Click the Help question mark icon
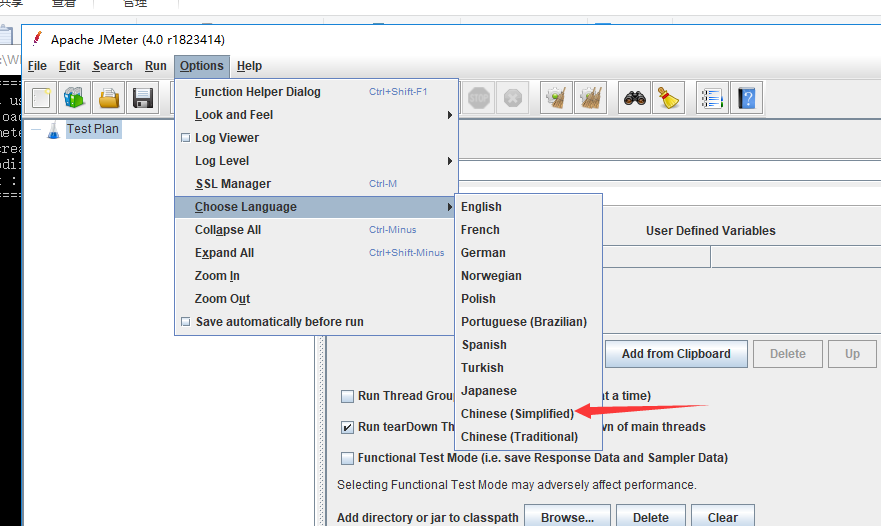The width and height of the screenshot is (881, 526). point(747,98)
